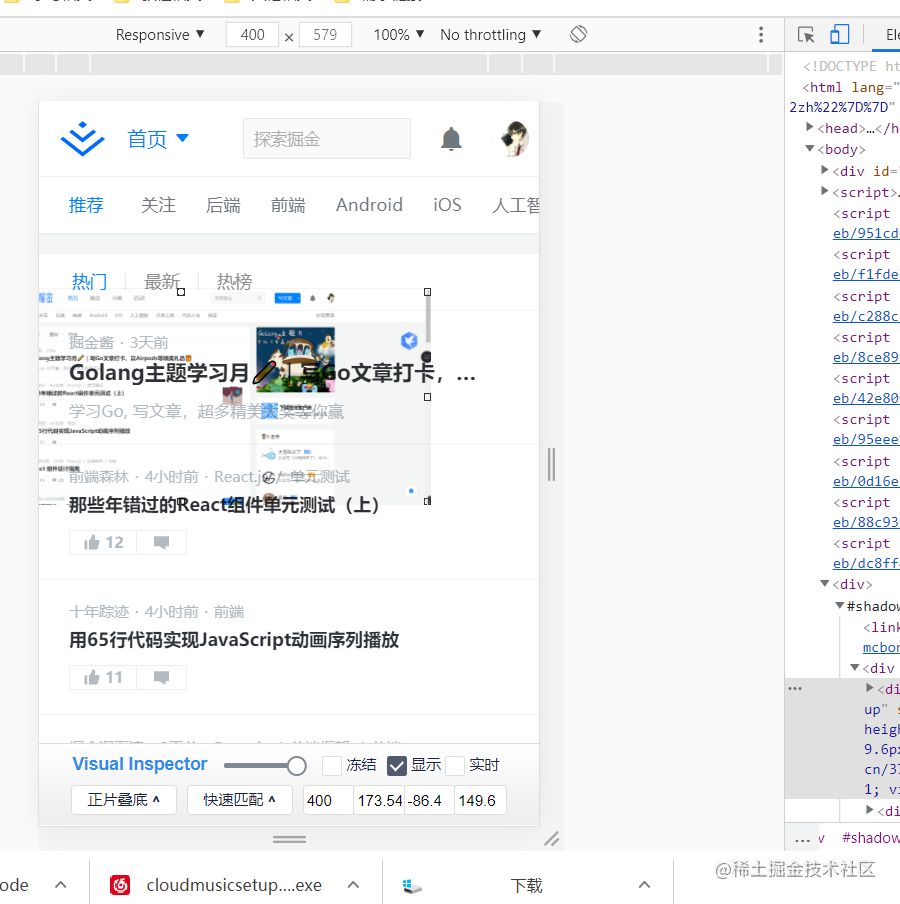Image resolution: width=900 pixels, height=904 pixels.
Task: Open the 快速匹配 dropdown
Action: pos(240,800)
